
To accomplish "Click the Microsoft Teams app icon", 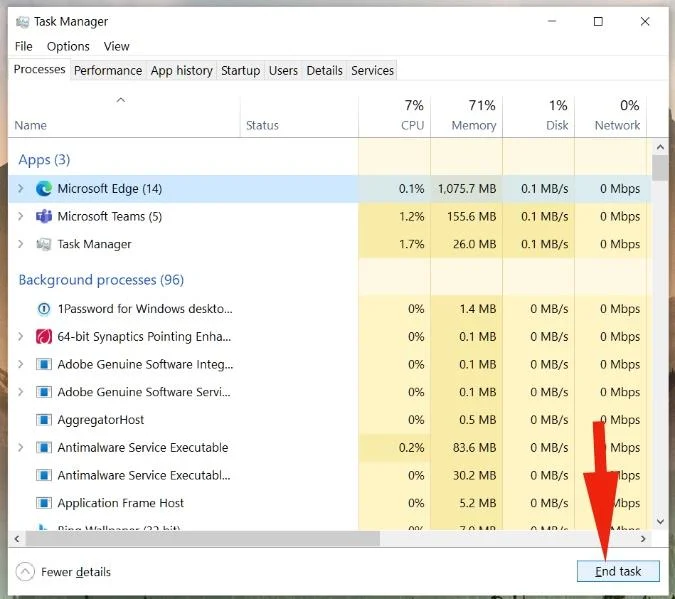I will pos(44,216).
